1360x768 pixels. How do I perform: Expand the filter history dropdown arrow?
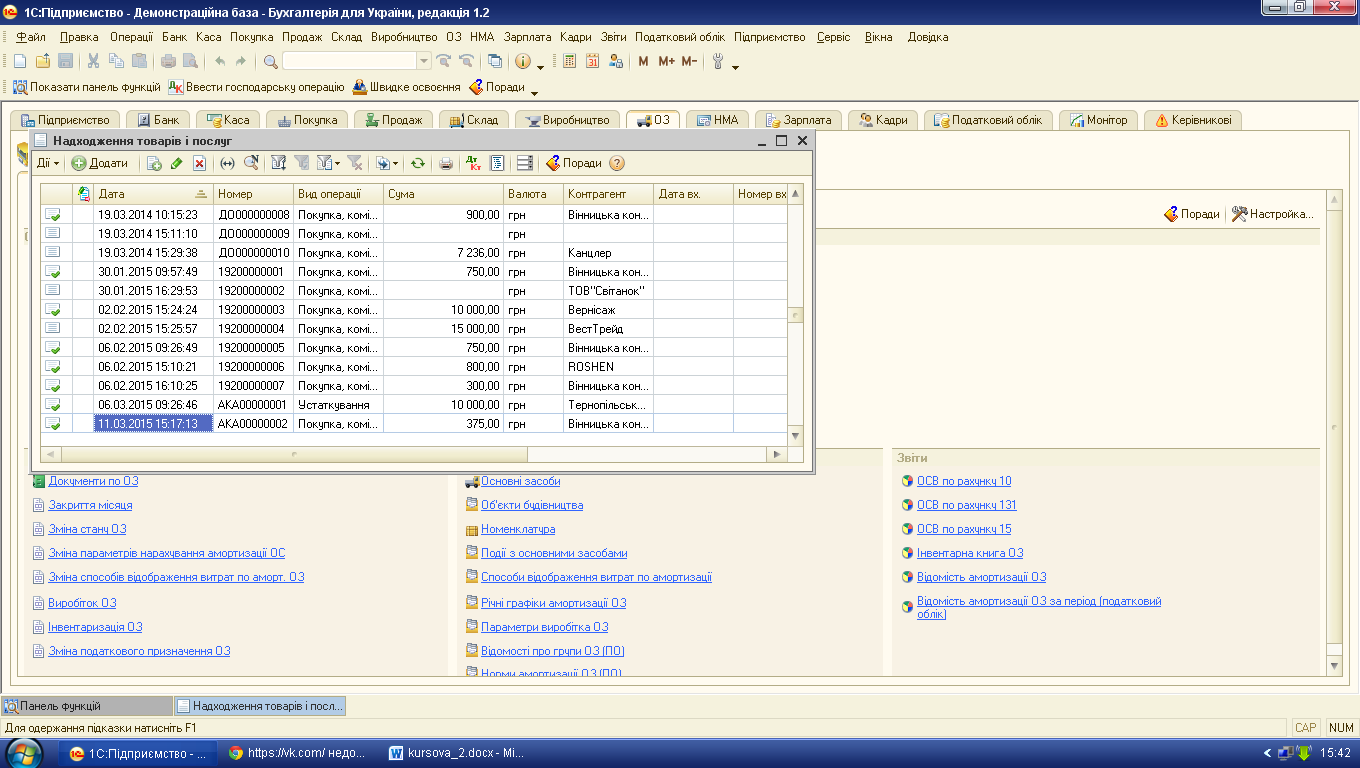pyautogui.click(x=337, y=163)
